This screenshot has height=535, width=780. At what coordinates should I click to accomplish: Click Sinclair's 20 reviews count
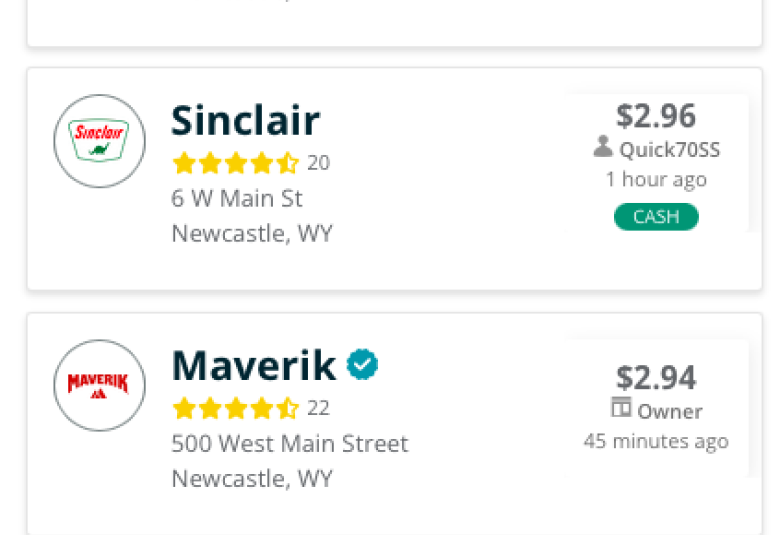tap(318, 163)
